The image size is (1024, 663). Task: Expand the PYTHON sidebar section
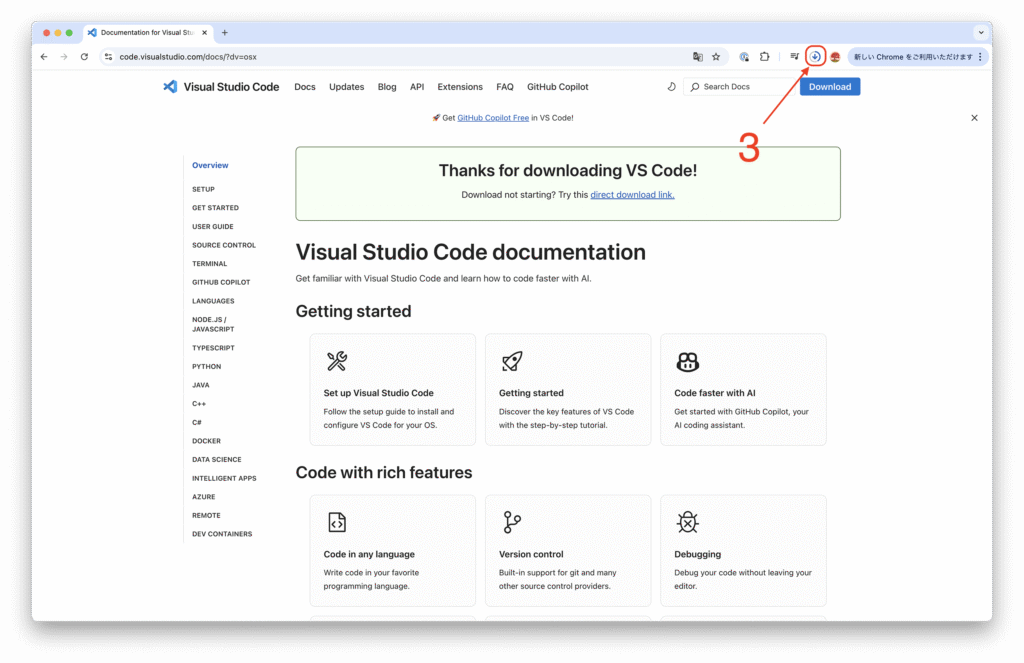click(206, 366)
